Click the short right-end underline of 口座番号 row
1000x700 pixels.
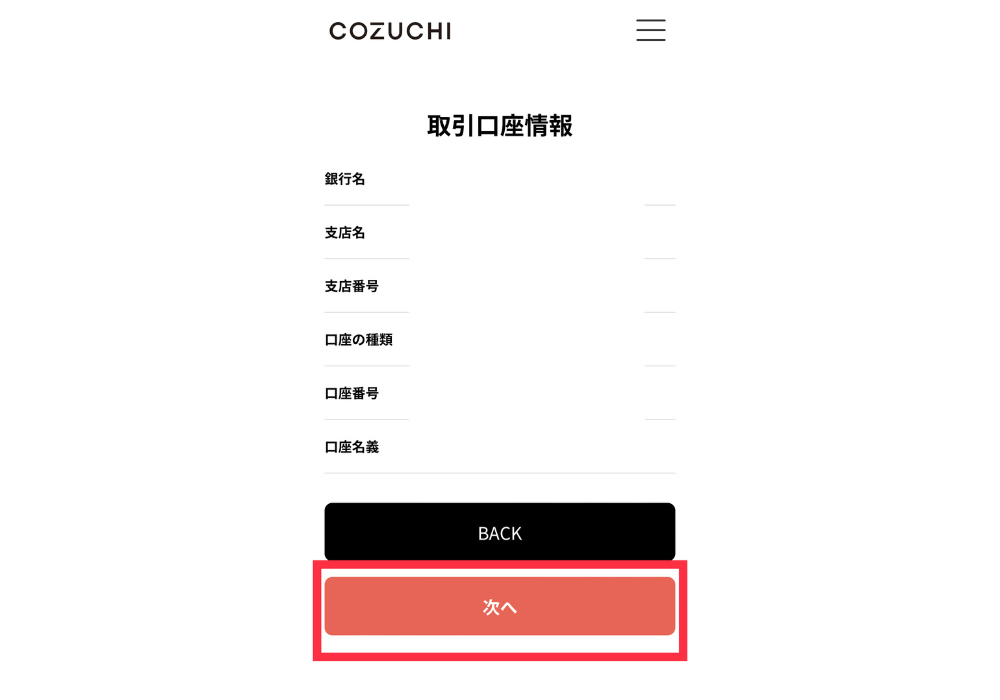pyautogui.click(x=659, y=419)
